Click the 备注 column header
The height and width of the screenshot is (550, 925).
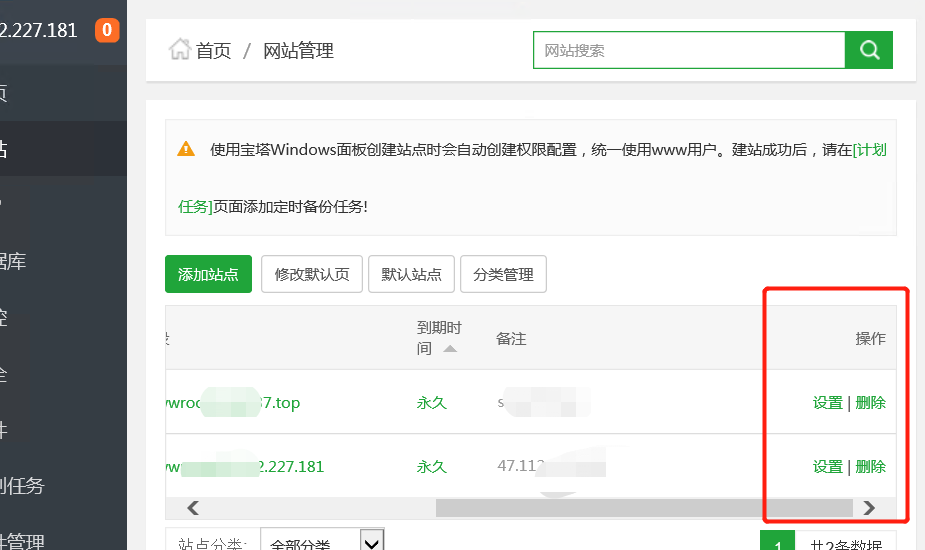click(x=511, y=339)
